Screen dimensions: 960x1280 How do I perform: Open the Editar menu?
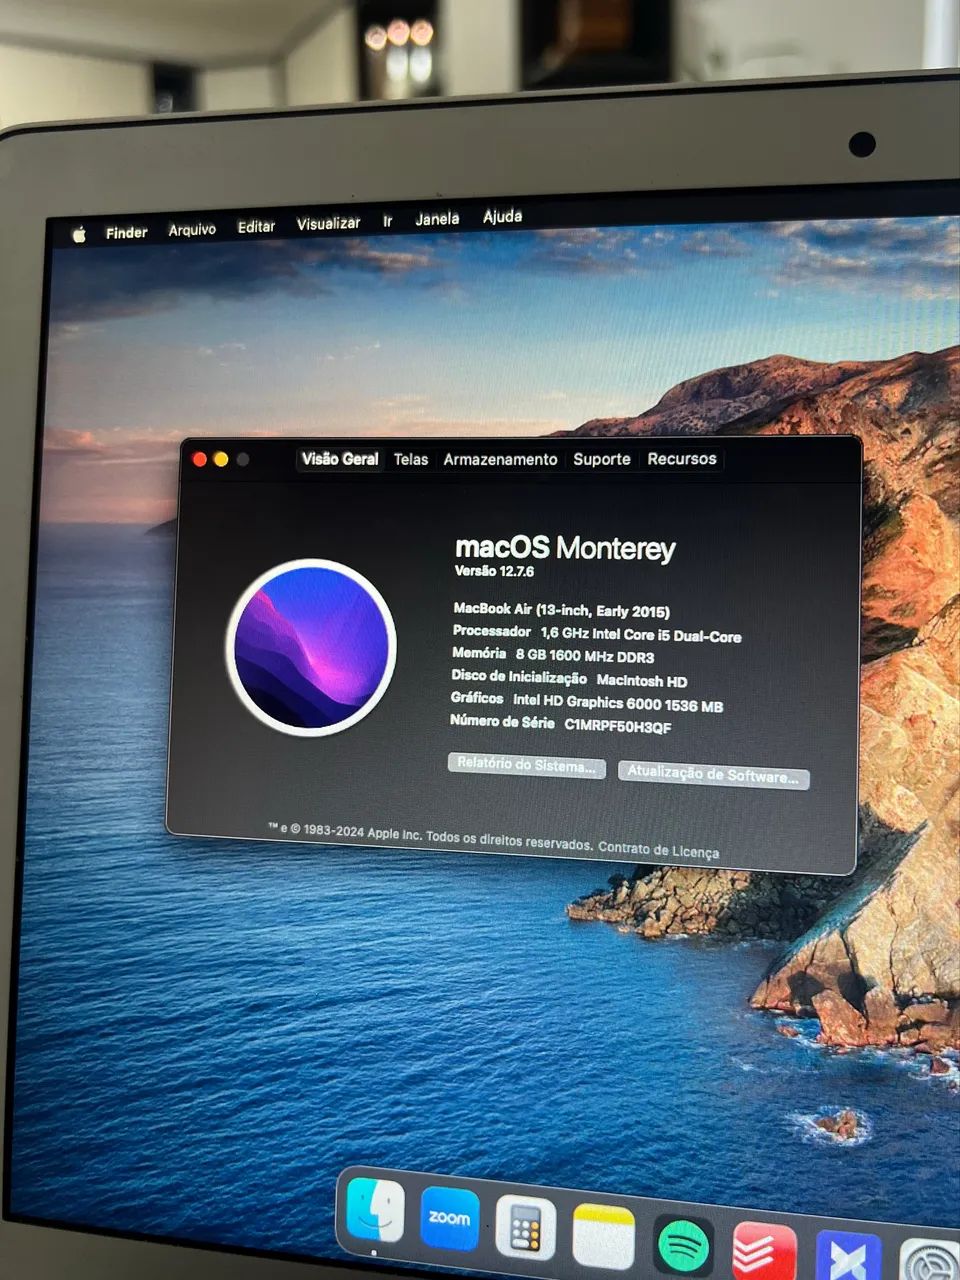click(x=256, y=226)
